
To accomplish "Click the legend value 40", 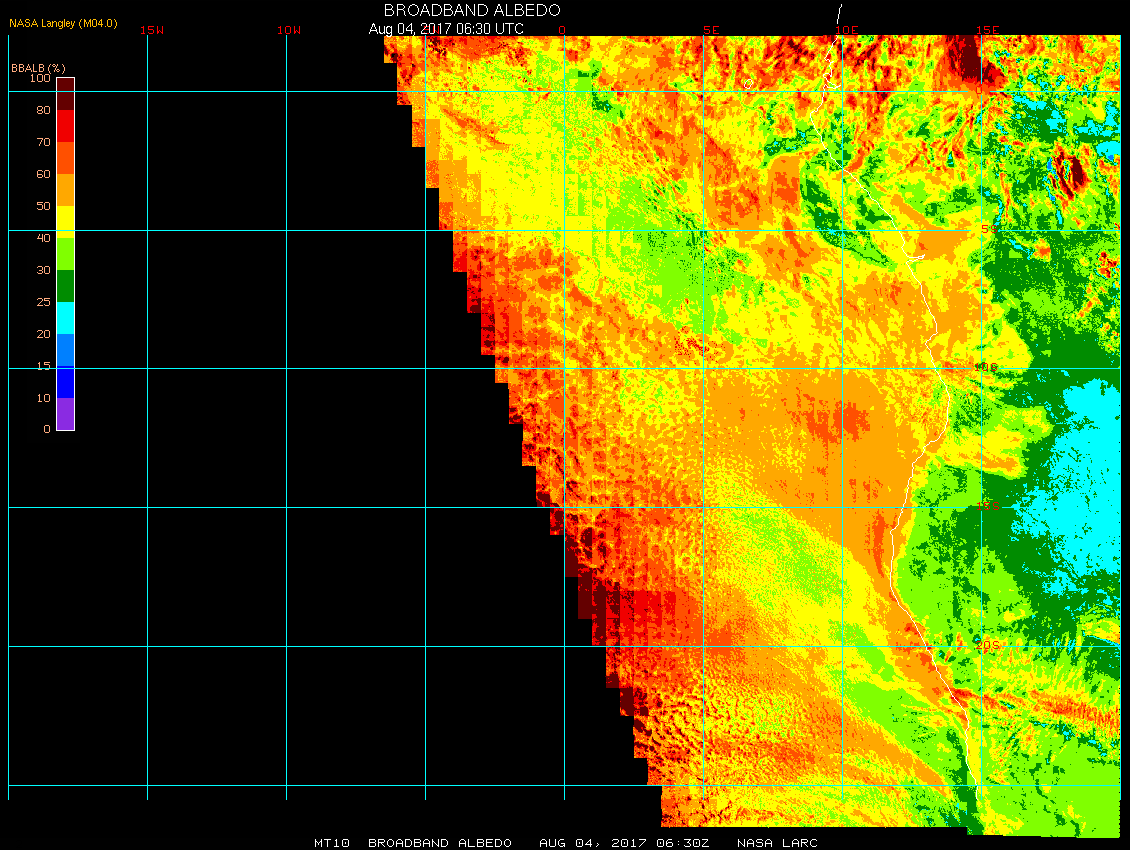I will (43, 238).
